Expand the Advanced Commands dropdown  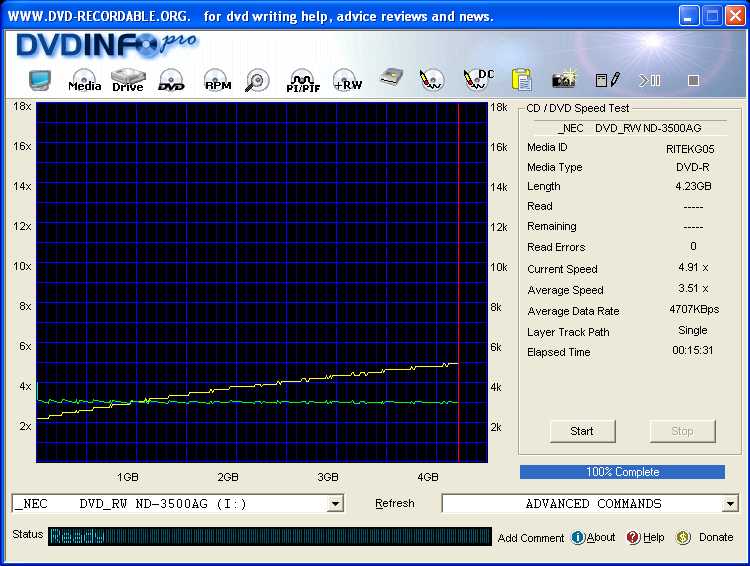pyautogui.click(x=730, y=503)
